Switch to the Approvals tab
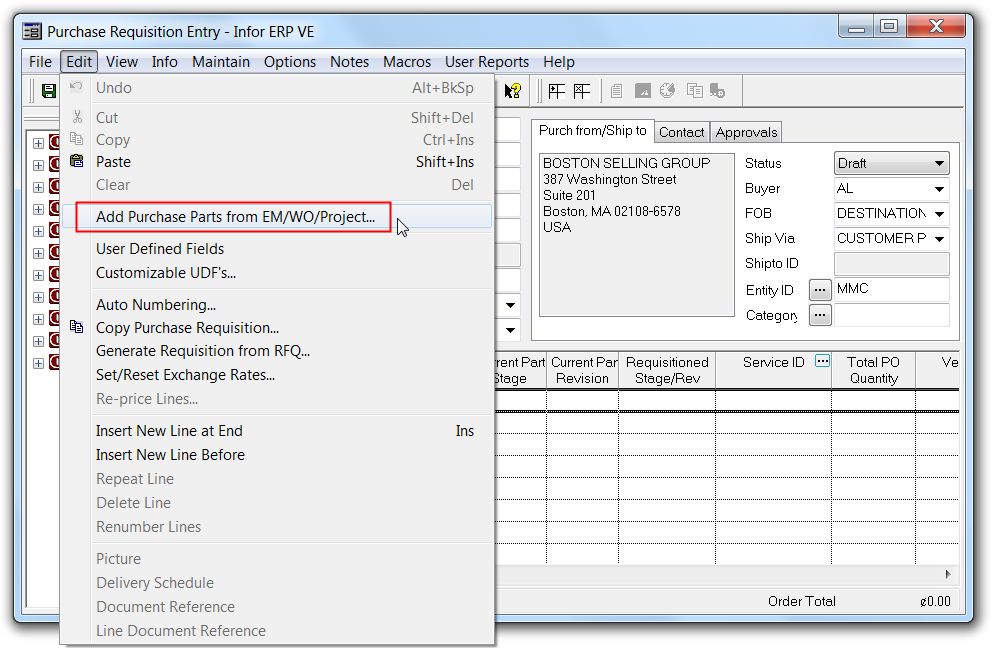This screenshot has width=999, height=648. [746, 132]
